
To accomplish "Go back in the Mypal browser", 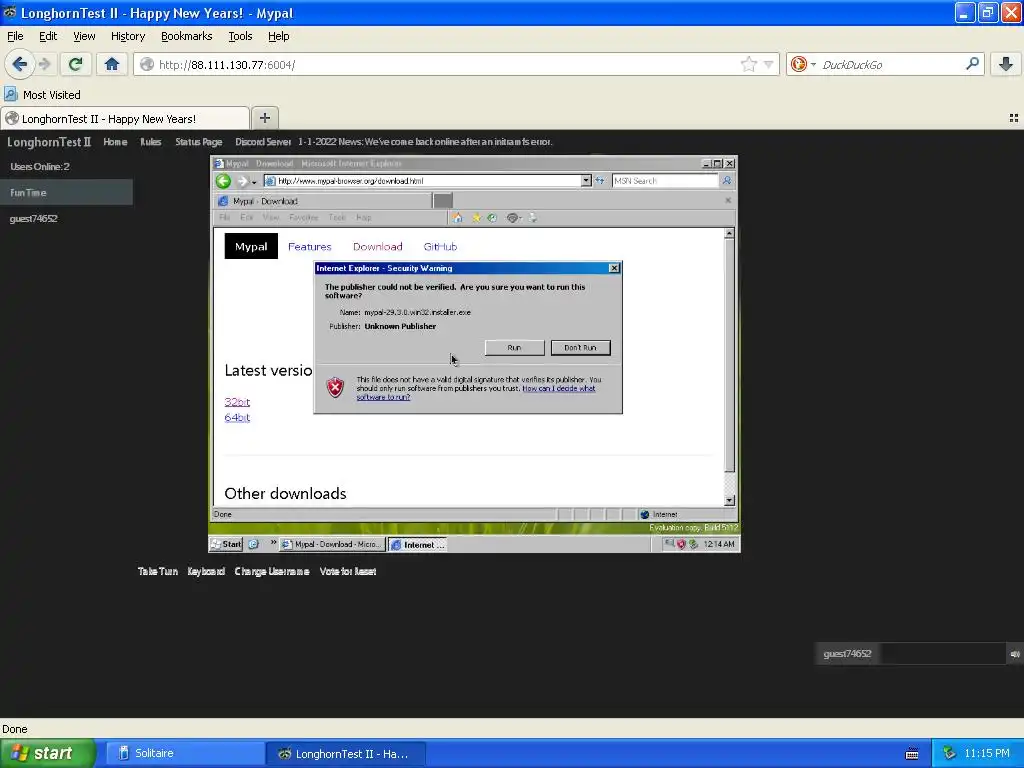I will click(x=20, y=64).
